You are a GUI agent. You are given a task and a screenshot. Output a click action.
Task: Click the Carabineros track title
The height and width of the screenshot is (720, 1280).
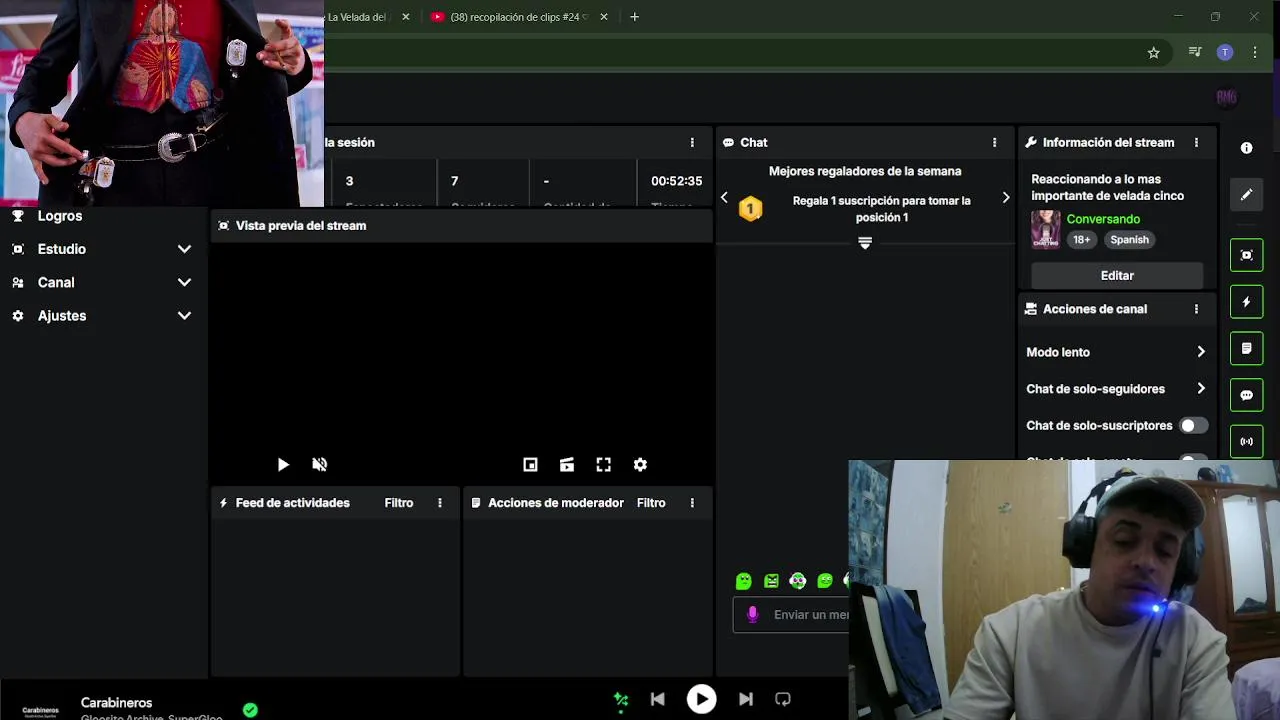(x=116, y=703)
